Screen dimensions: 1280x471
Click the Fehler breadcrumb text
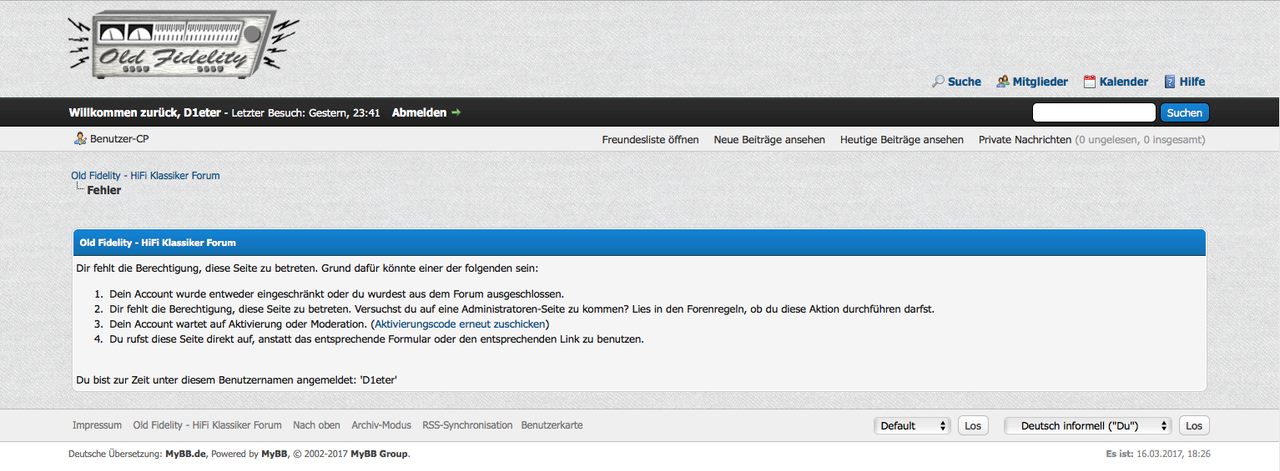pos(104,190)
